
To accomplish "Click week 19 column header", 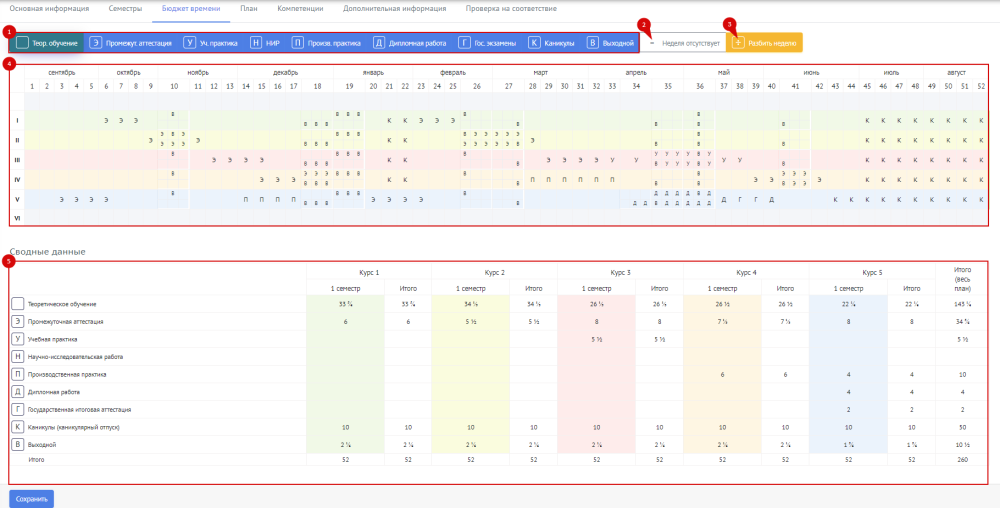I will (x=349, y=85).
